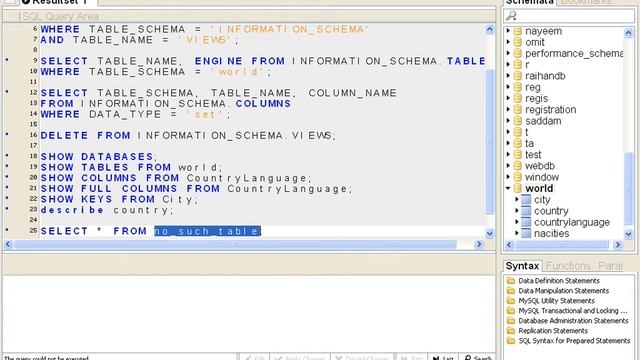Click the table icon beside nacities
The height and width of the screenshot is (360, 640).
[x=527, y=233]
